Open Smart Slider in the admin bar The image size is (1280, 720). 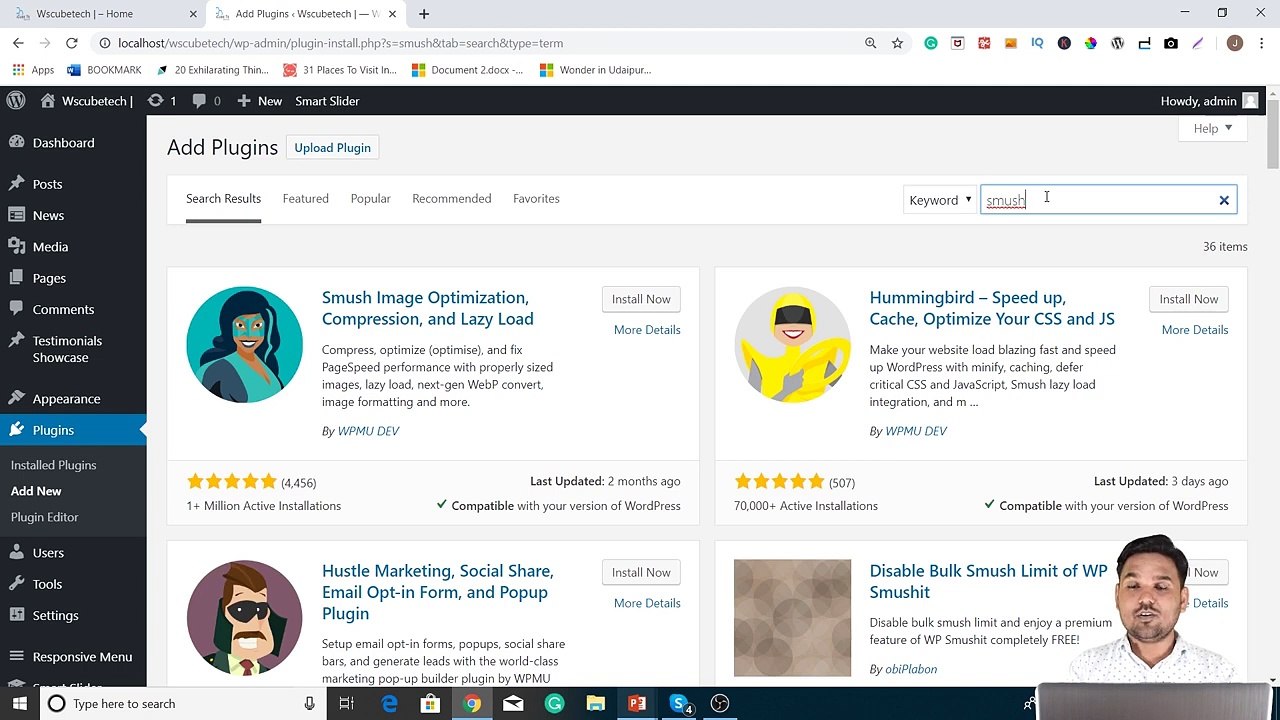tap(327, 101)
